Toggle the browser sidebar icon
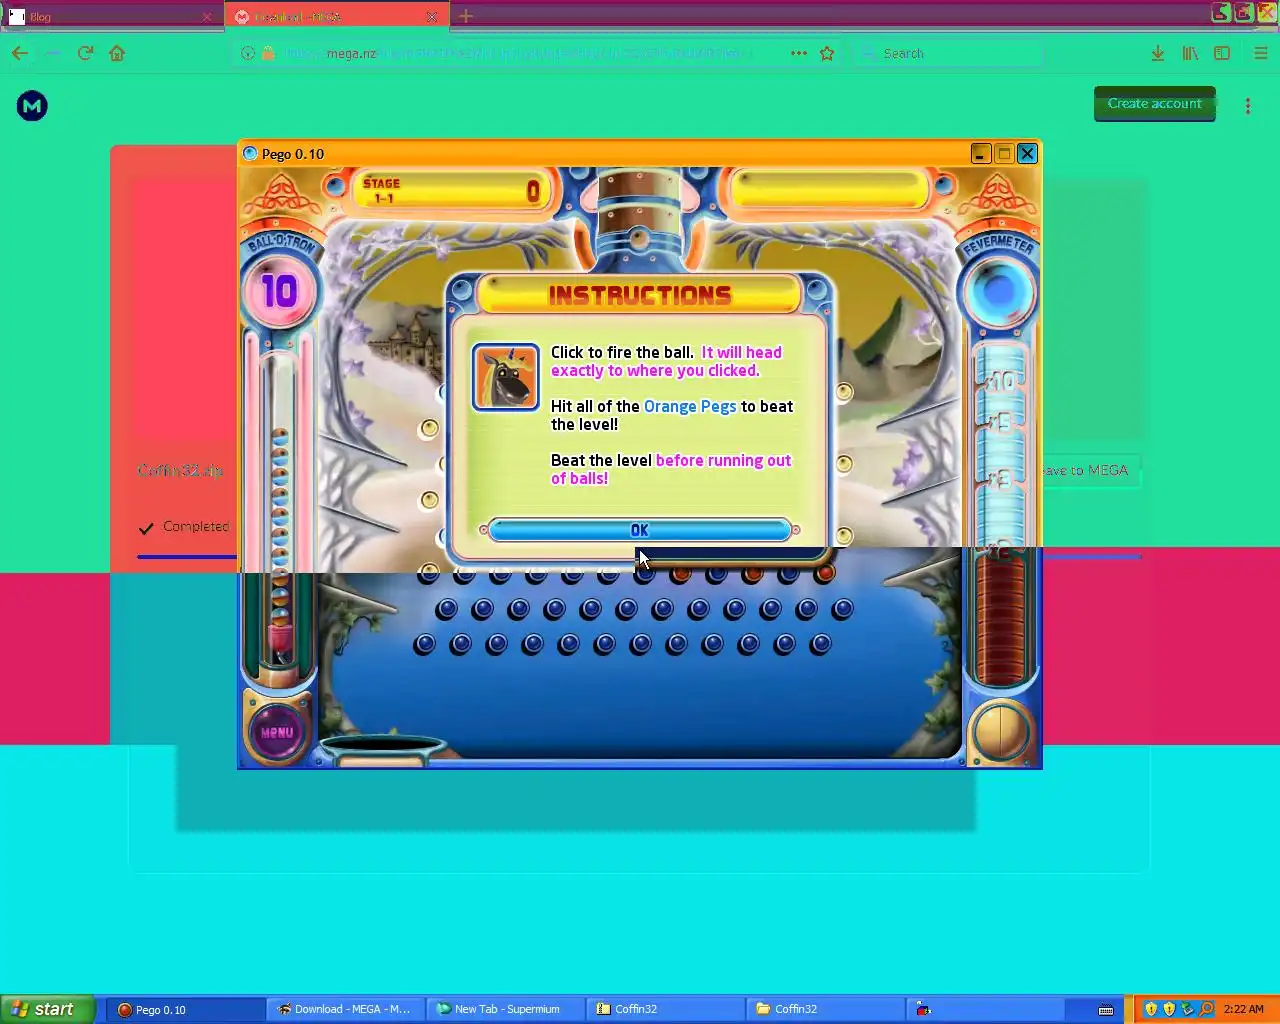 (x=1222, y=53)
